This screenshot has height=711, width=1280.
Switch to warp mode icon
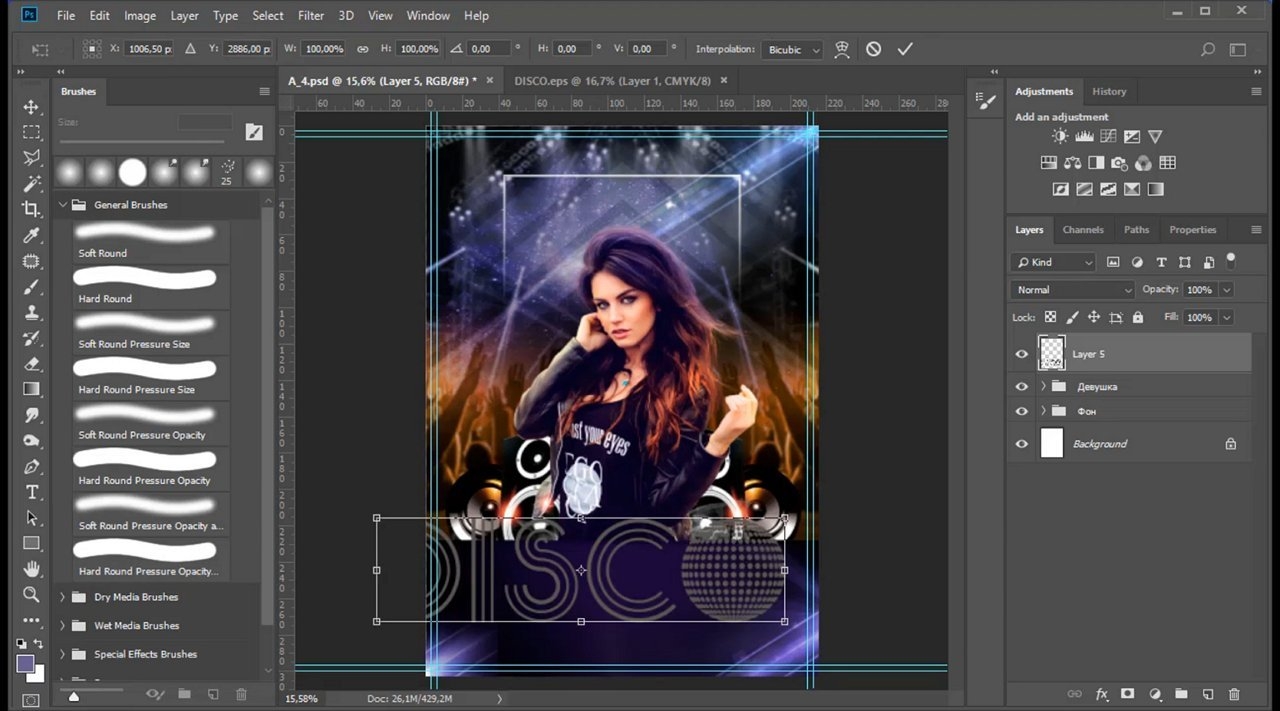coord(842,49)
